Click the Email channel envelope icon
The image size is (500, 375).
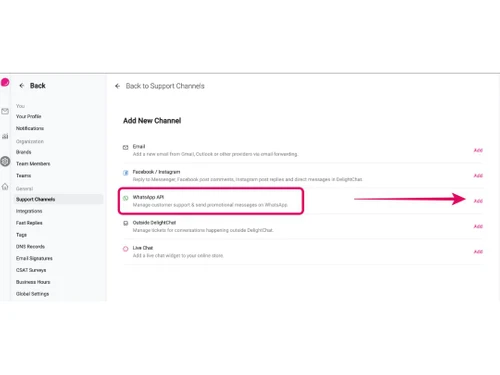[126, 147]
